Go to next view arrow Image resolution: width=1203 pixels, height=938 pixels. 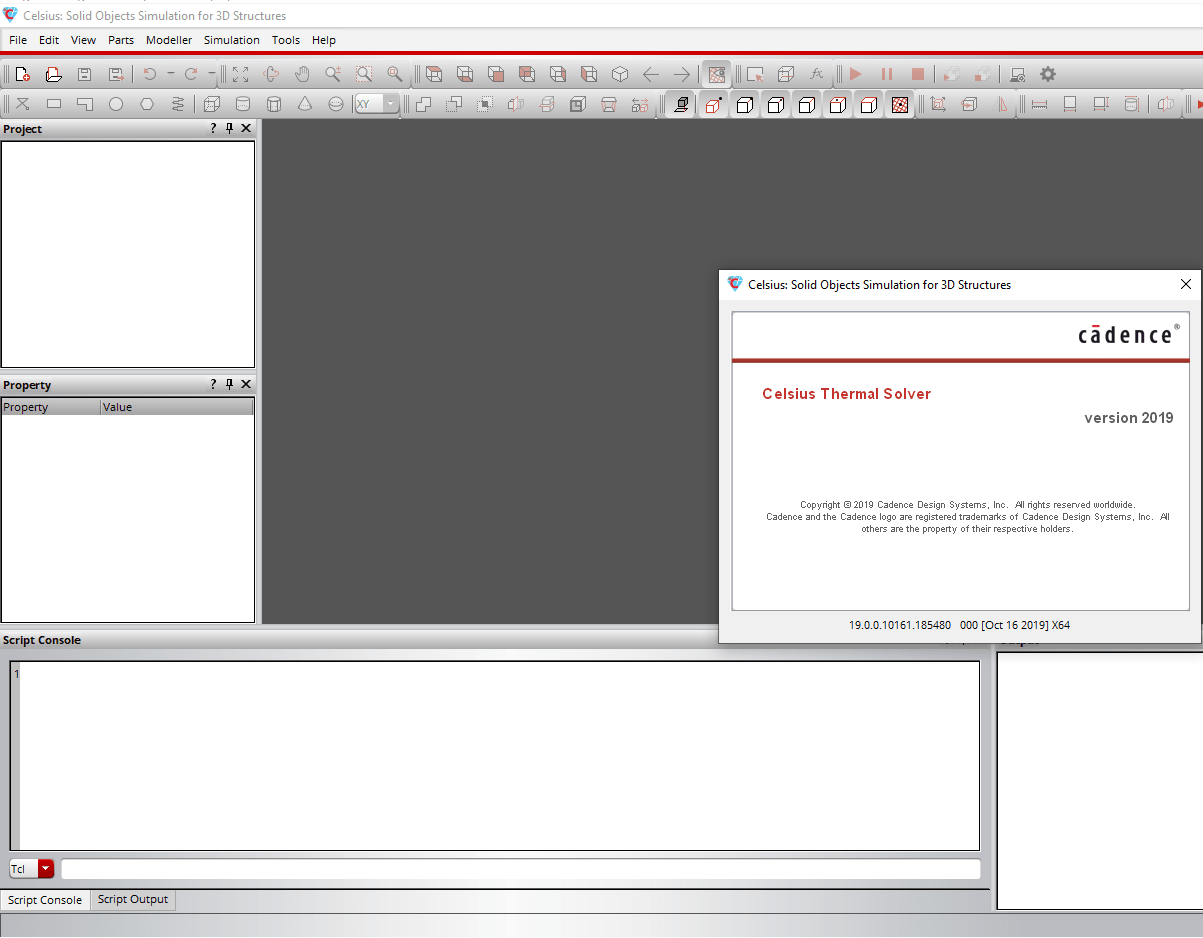click(682, 74)
